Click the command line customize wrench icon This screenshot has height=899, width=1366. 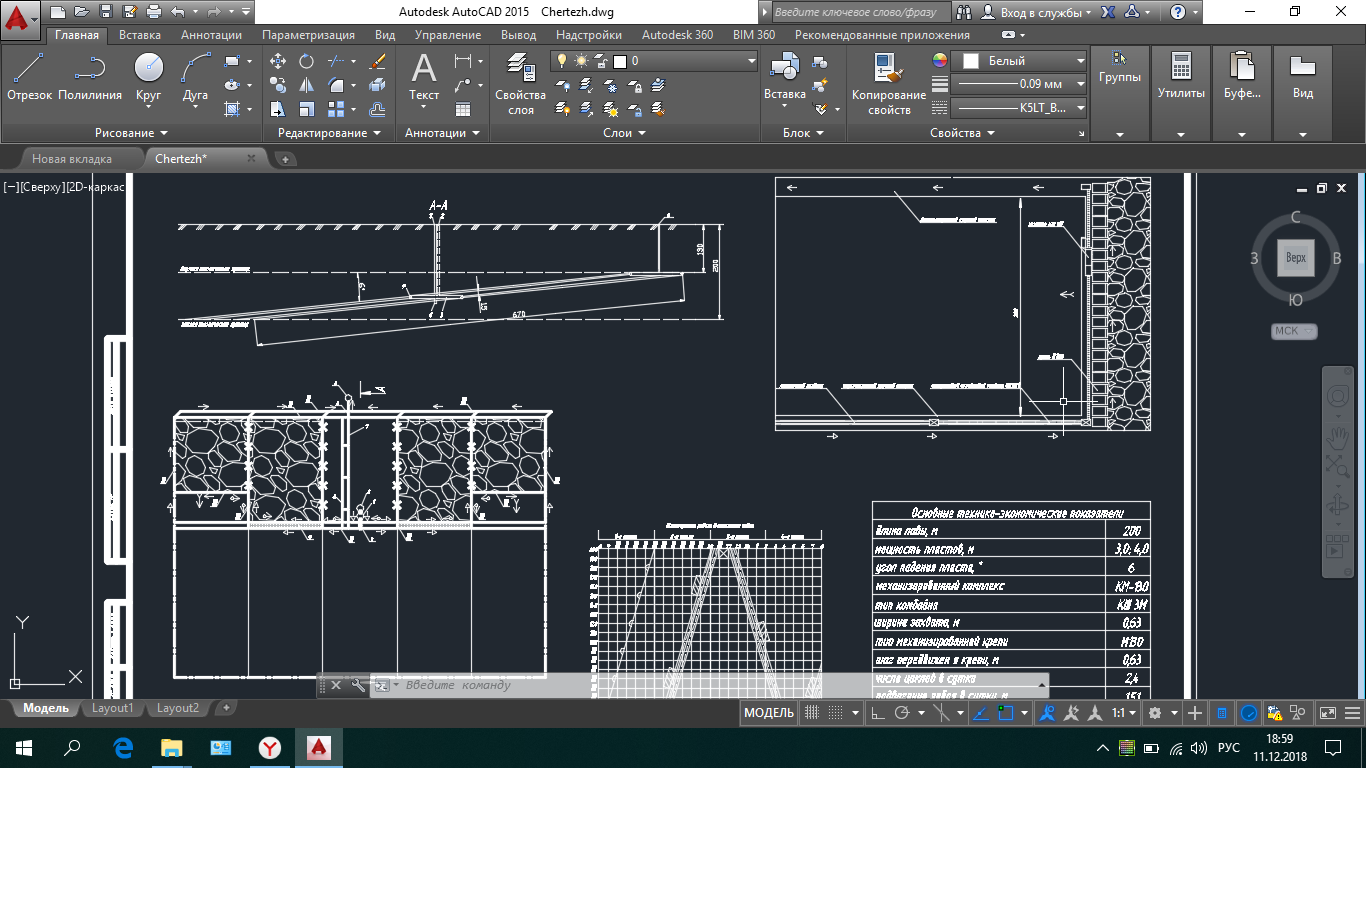[358, 685]
